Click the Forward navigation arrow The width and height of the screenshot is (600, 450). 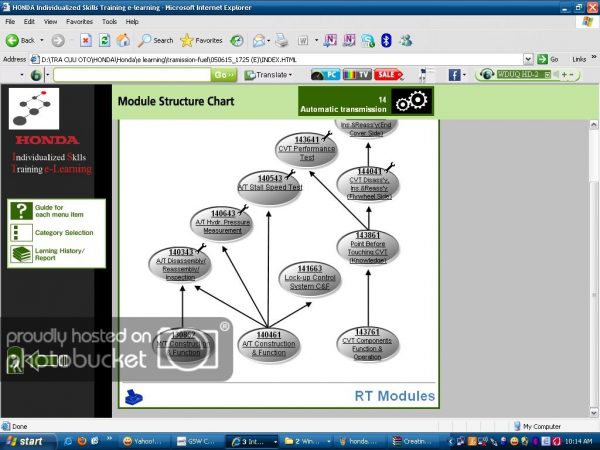pos(58,40)
